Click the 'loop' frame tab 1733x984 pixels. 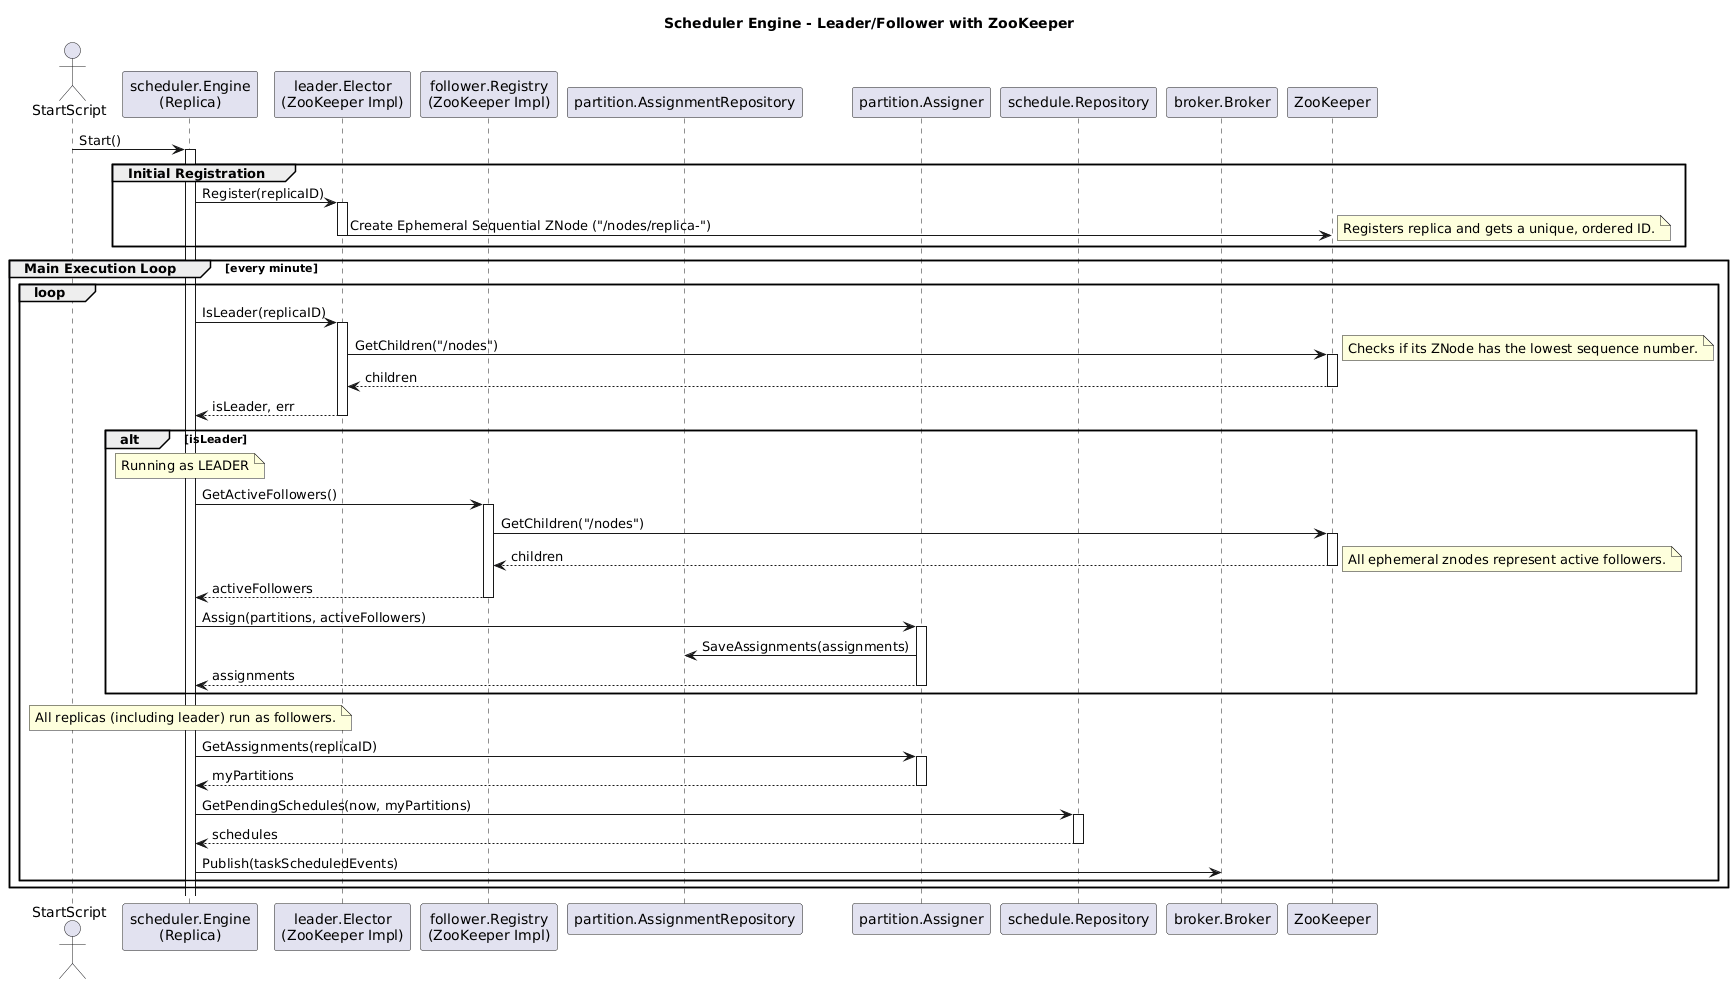(50, 293)
